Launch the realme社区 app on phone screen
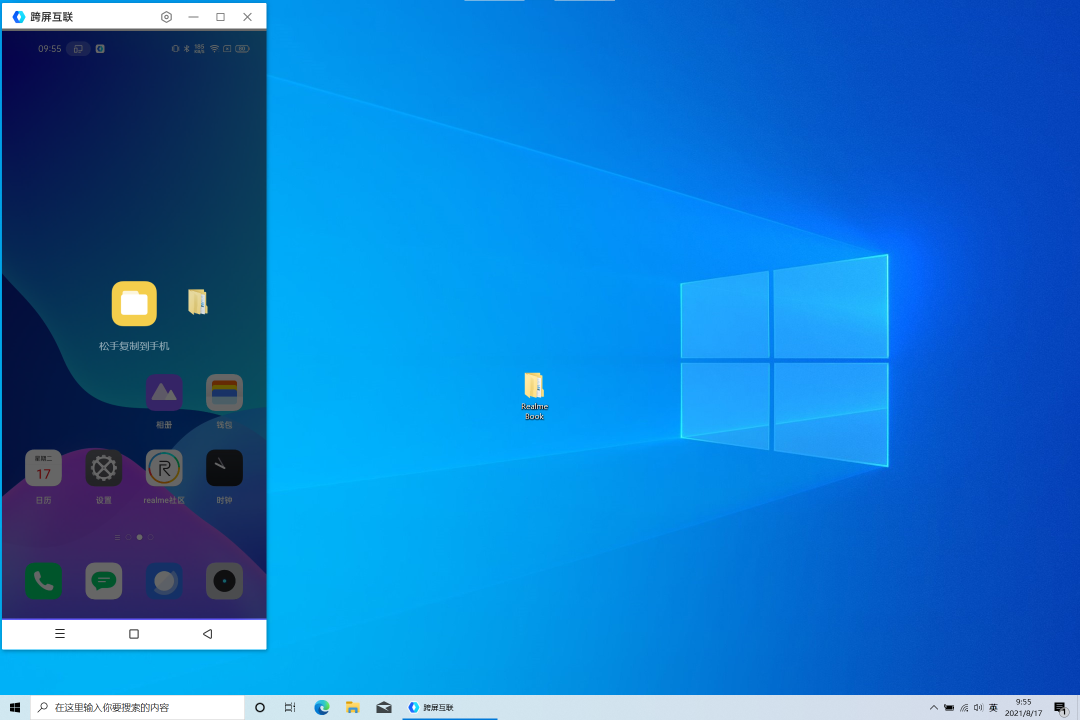Image resolution: width=1080 pixels, height=720 pixels. 164,468
